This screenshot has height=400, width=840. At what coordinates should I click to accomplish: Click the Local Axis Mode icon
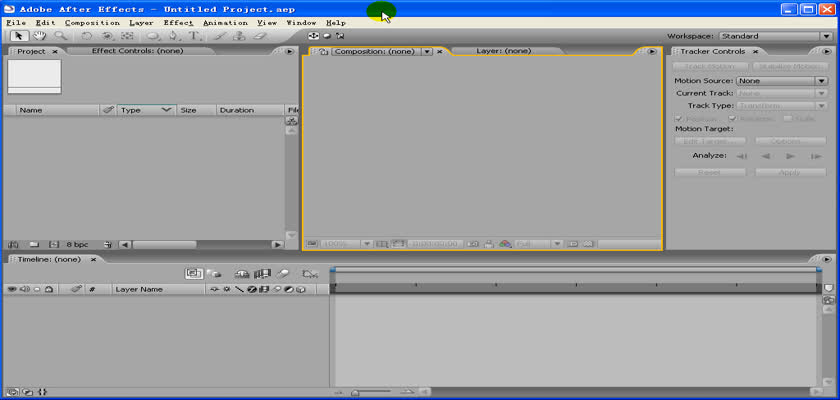(313, 36)
